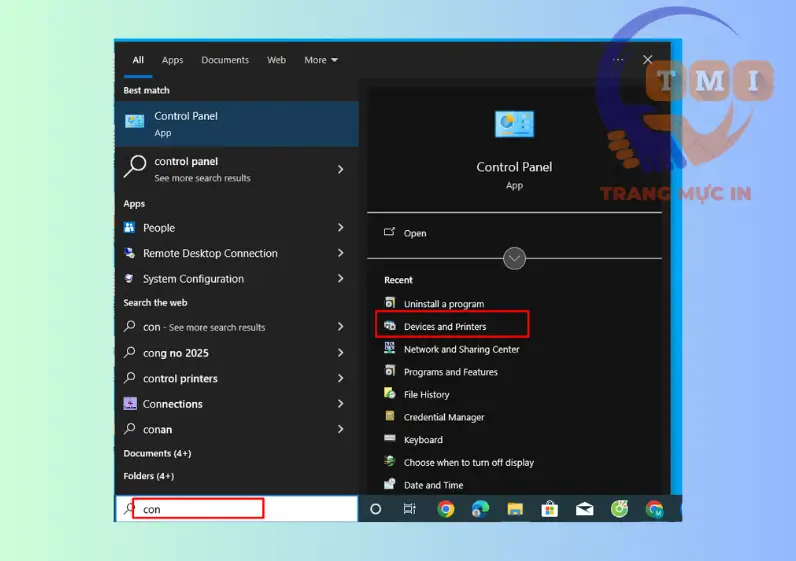Open Network and Sharing Center
Screen dimensions: 796x561
pos(461,350)
